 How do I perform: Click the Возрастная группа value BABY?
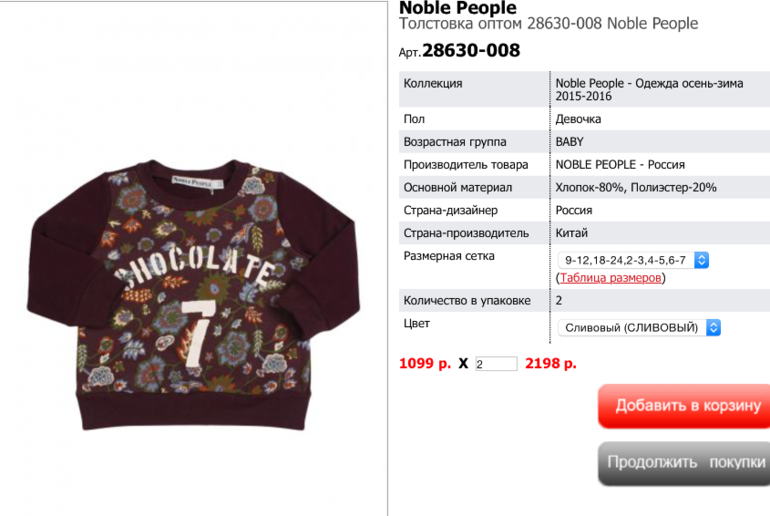click(x=570, y=142)
